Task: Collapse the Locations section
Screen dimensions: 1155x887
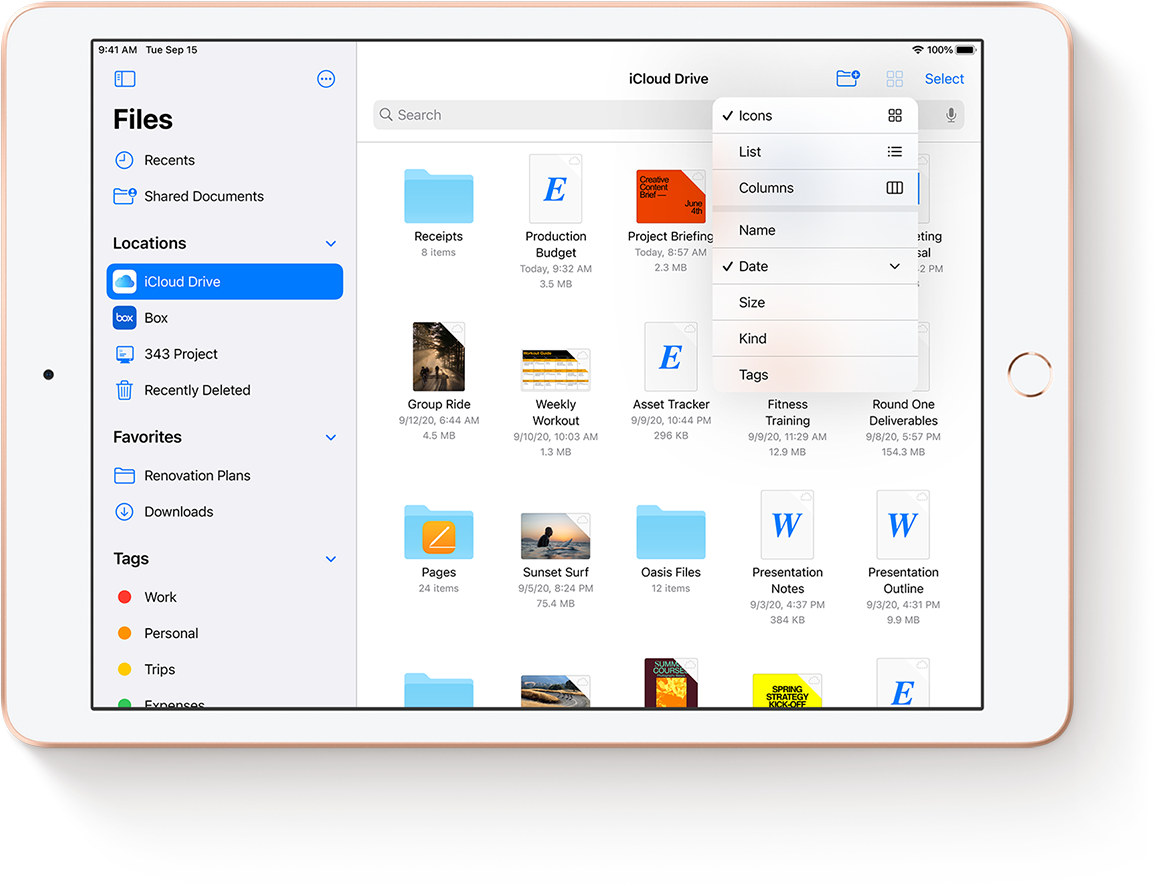Action: click(331, 244)
